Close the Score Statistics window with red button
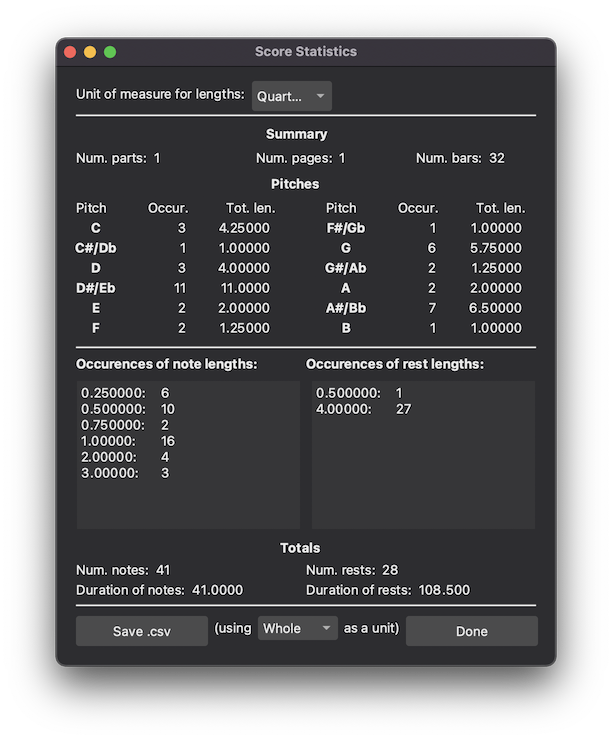 (x=70, y=52)
